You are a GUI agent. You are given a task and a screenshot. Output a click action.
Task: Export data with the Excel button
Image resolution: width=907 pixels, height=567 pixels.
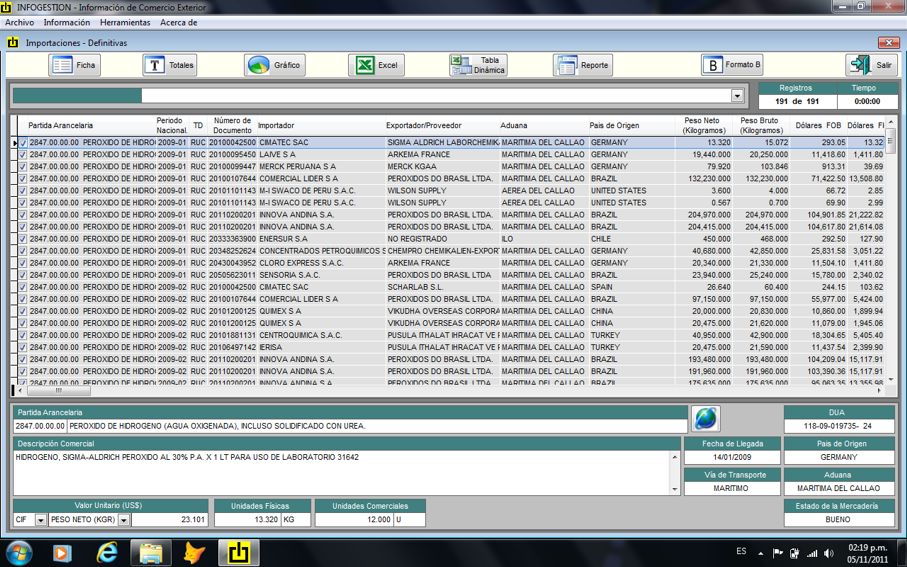(376, 65)
